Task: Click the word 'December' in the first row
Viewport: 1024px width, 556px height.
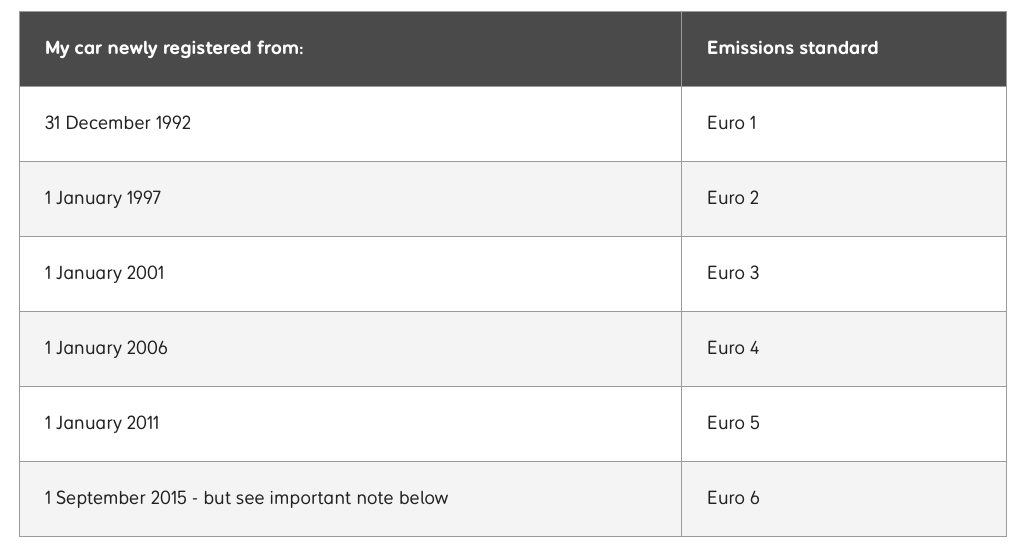Action: 108,123
